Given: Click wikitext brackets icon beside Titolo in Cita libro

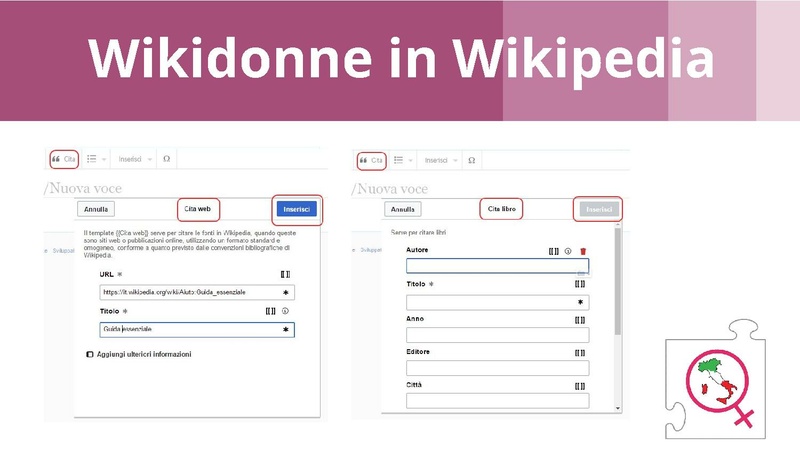Looking at the screenshot, I should pos(580,284).
